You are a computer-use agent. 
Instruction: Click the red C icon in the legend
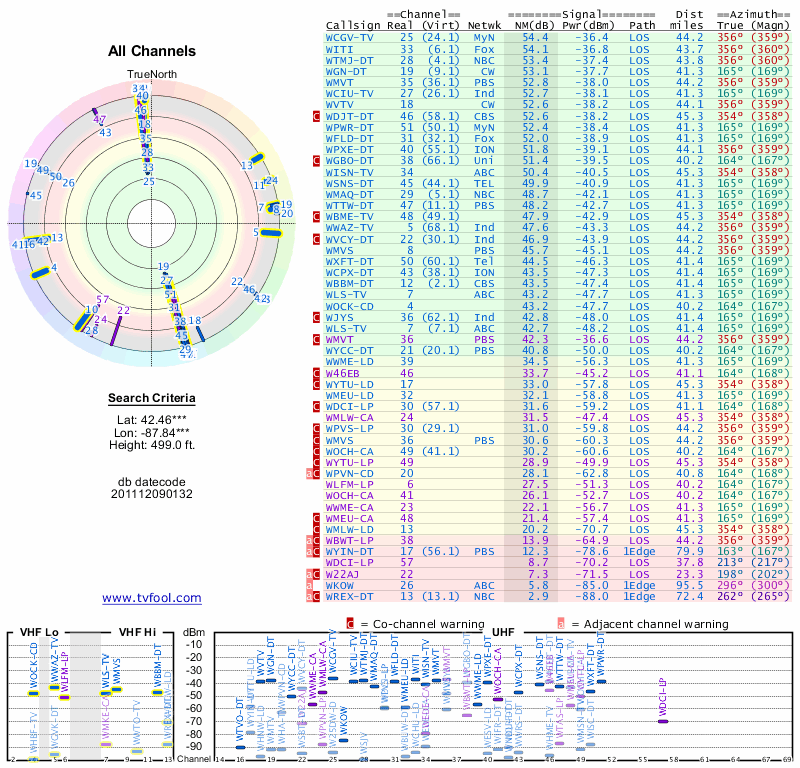point(350,624)
